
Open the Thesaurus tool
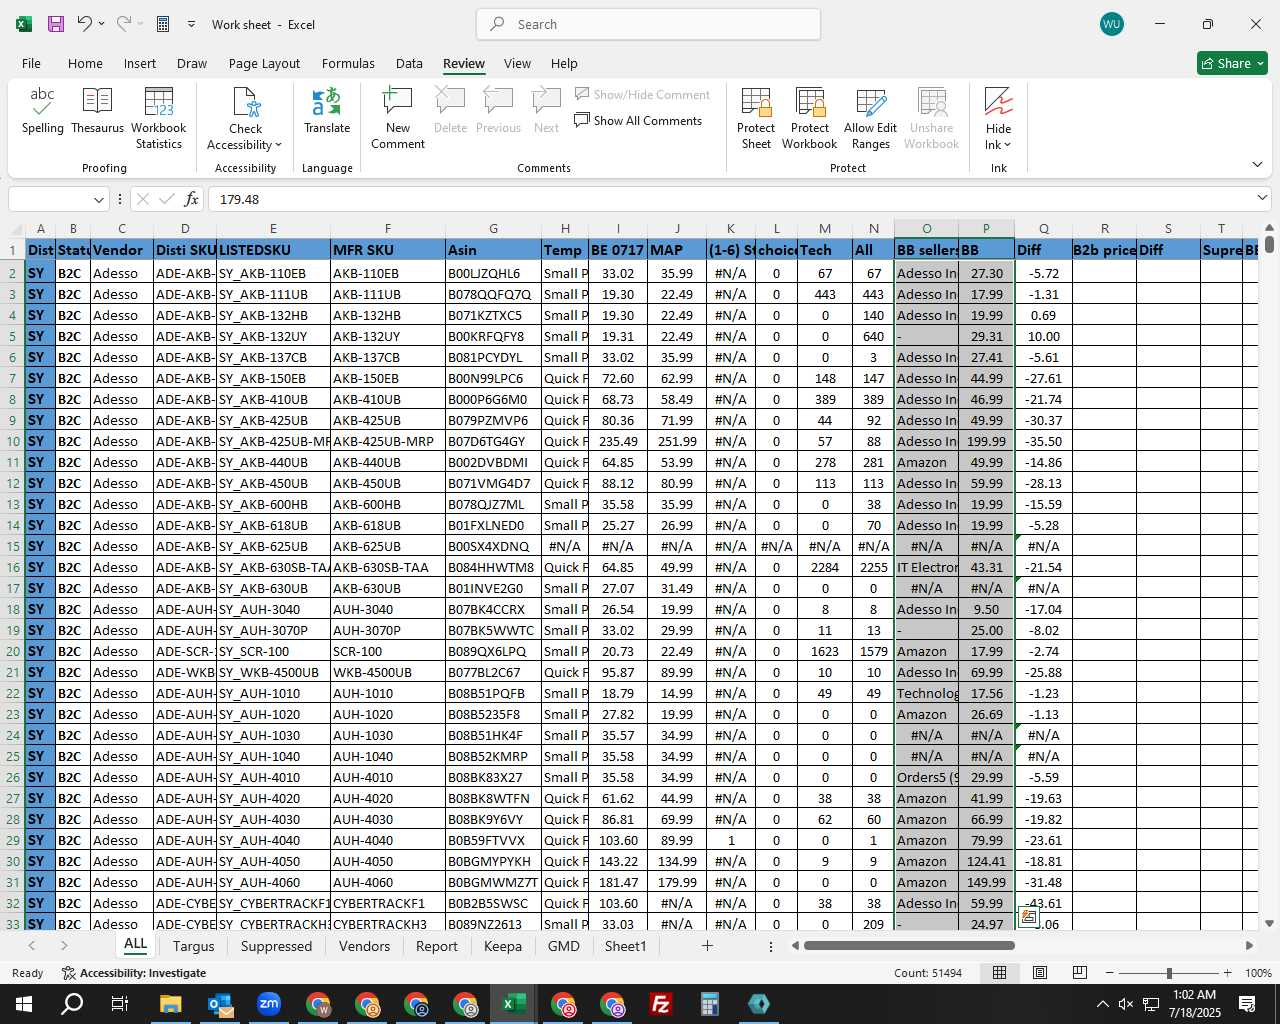pyautogui.click(x=98, y=111)
